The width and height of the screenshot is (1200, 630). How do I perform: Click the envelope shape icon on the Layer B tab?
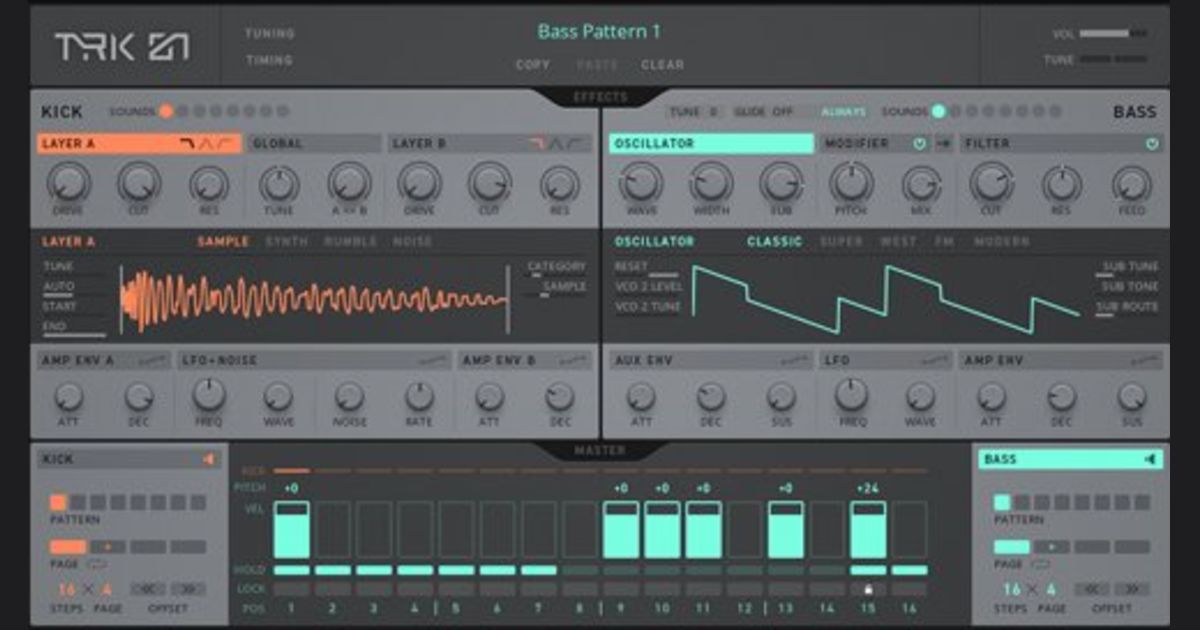[558, 144]
